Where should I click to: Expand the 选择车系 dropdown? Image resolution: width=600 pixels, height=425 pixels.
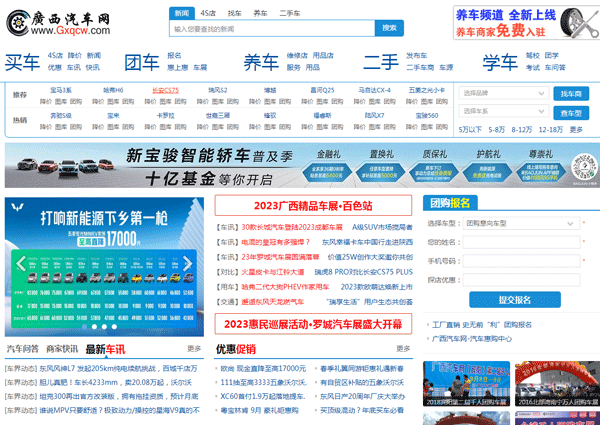tap(504, 111)
